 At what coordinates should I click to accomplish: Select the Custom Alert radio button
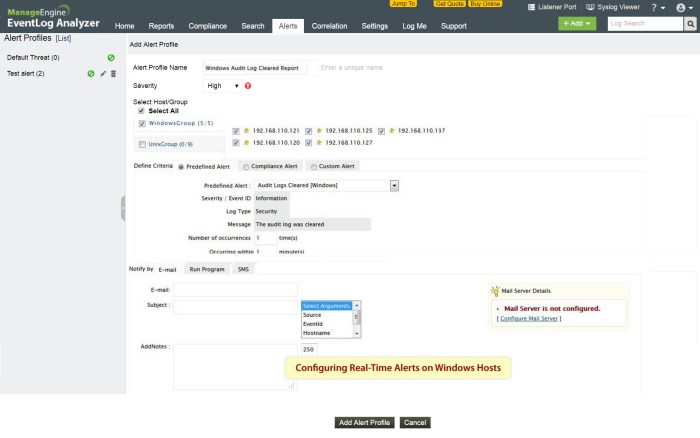(314, 167)
